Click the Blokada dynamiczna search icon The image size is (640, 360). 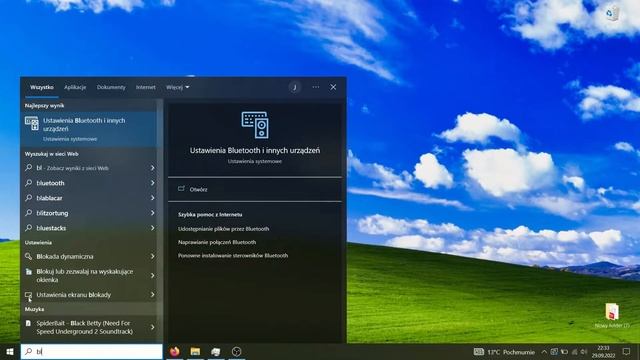click(29, 256)
